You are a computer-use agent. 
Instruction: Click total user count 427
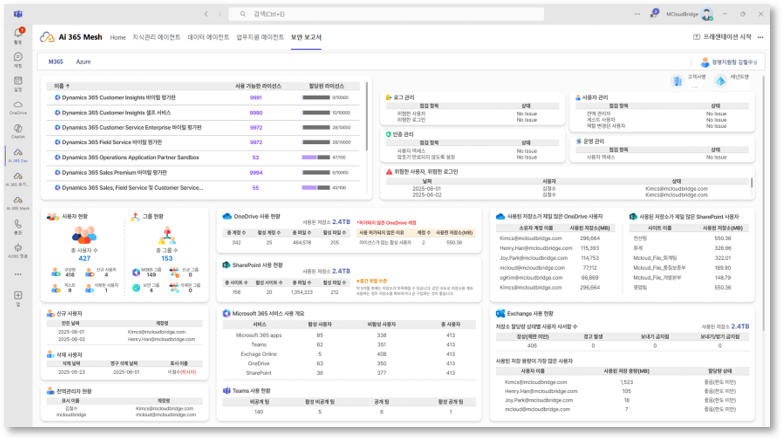(x=84, y=258)
